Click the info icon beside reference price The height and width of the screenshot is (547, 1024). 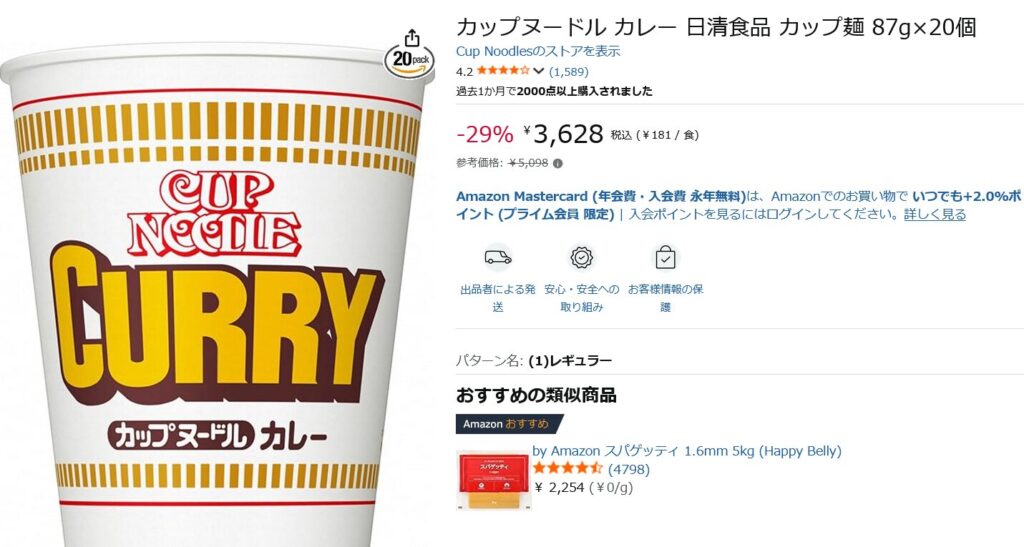click(x=558, y=164)
